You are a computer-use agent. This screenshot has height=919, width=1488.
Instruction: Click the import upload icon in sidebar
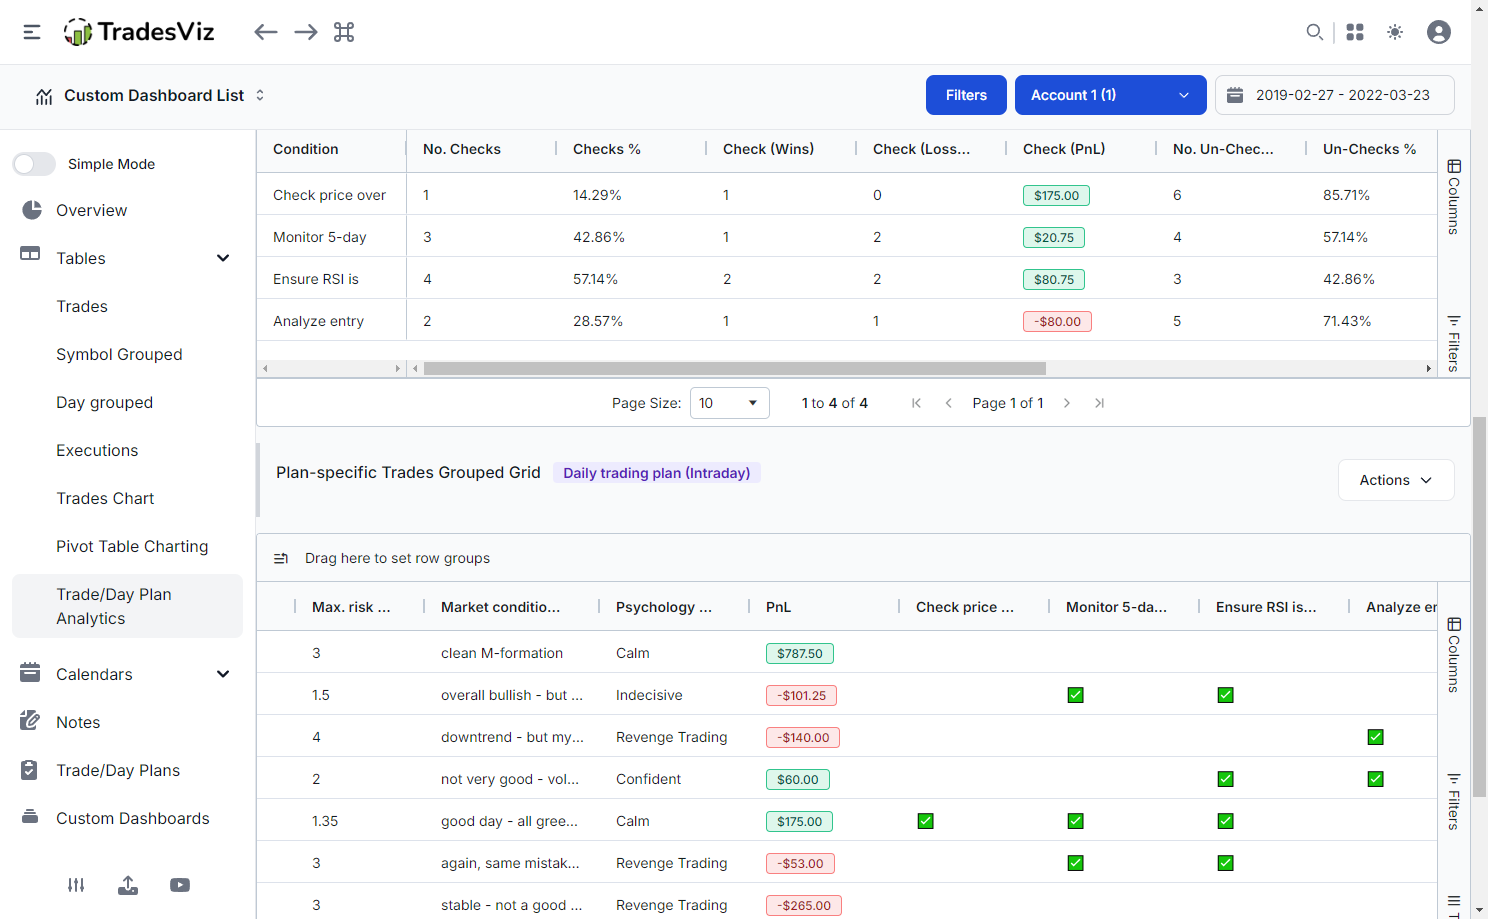click(x=128, y=885)
